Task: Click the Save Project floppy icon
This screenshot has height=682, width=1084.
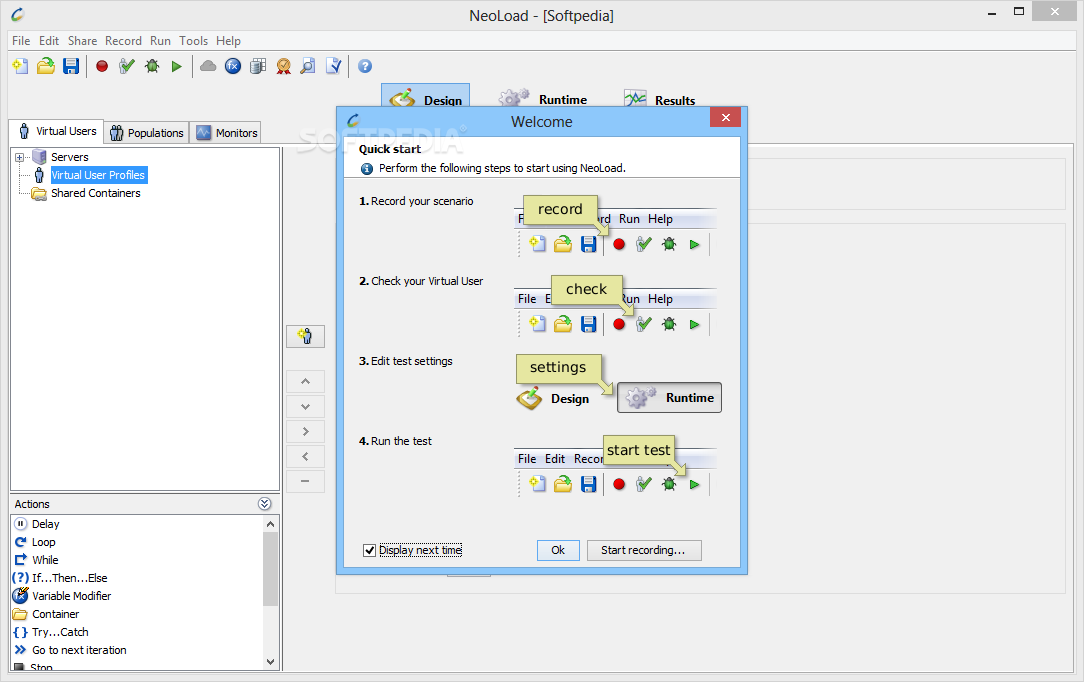Action: tap(71, 66)
